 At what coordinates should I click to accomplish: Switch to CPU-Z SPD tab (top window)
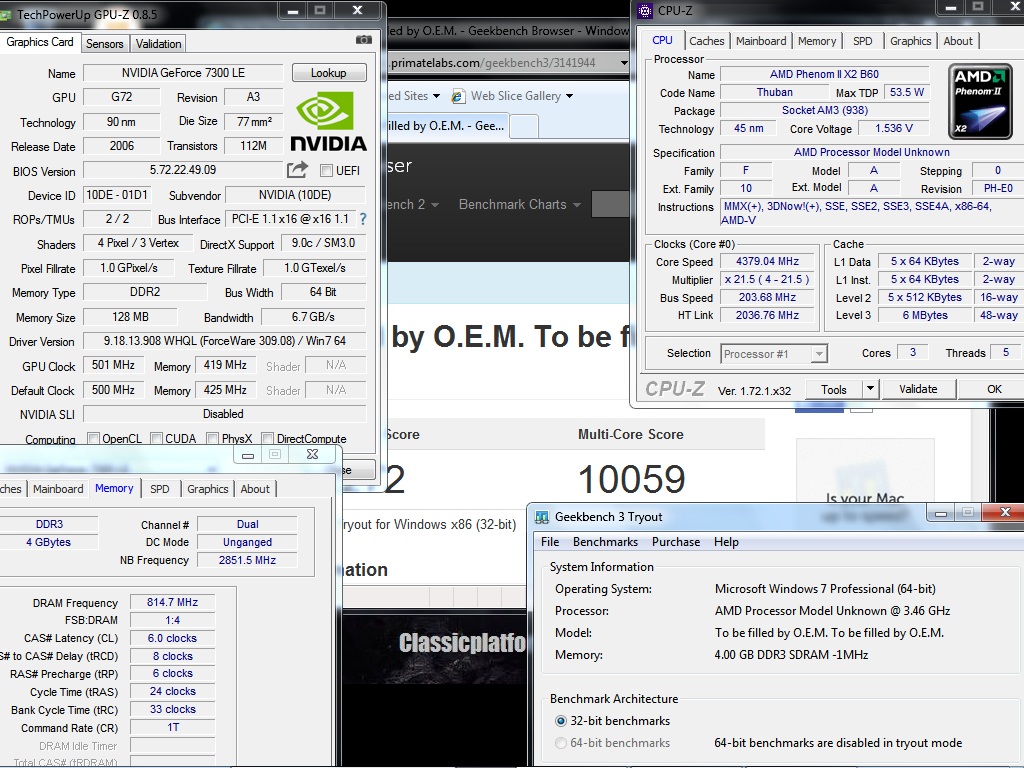862,40
